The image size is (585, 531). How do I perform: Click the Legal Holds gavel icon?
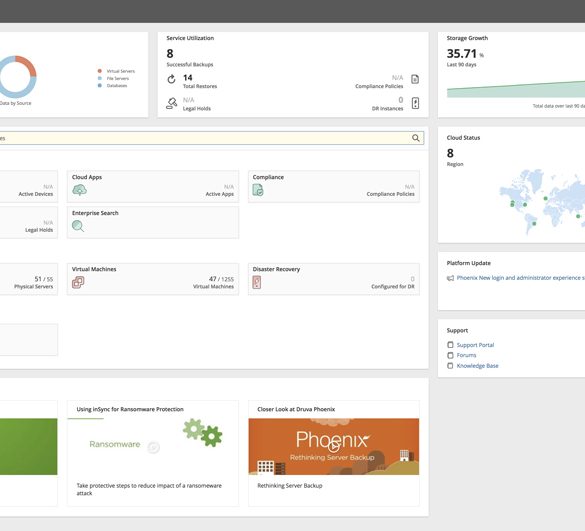click(172, 103)
